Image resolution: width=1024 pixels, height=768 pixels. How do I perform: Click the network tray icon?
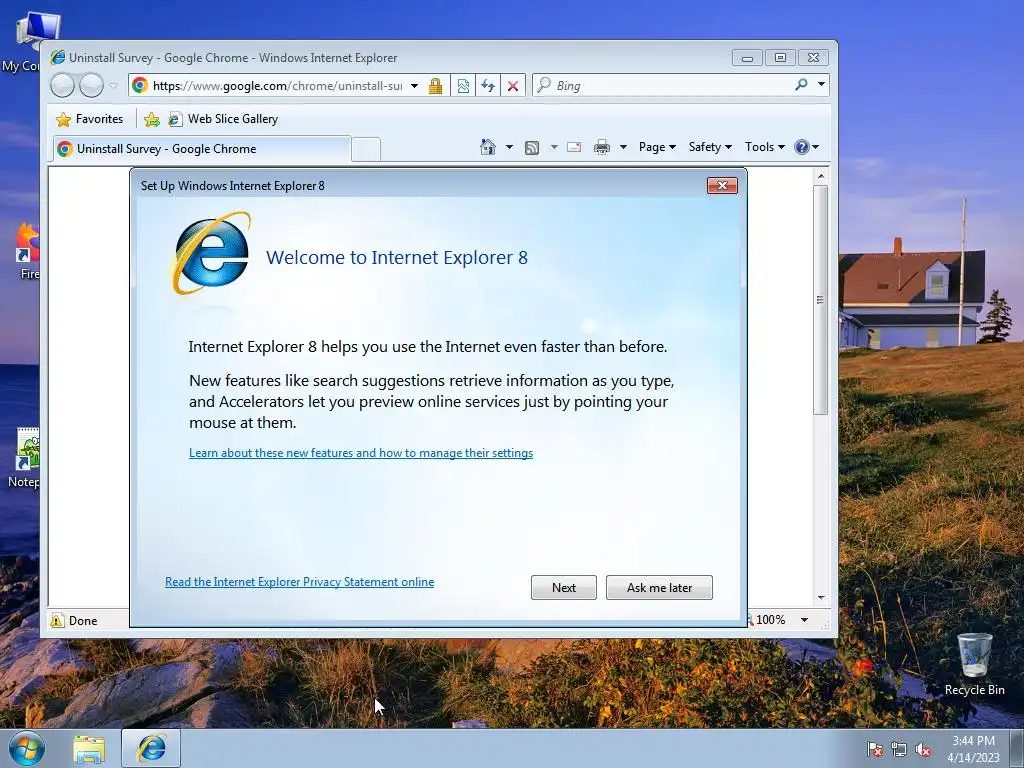point(899,749)
